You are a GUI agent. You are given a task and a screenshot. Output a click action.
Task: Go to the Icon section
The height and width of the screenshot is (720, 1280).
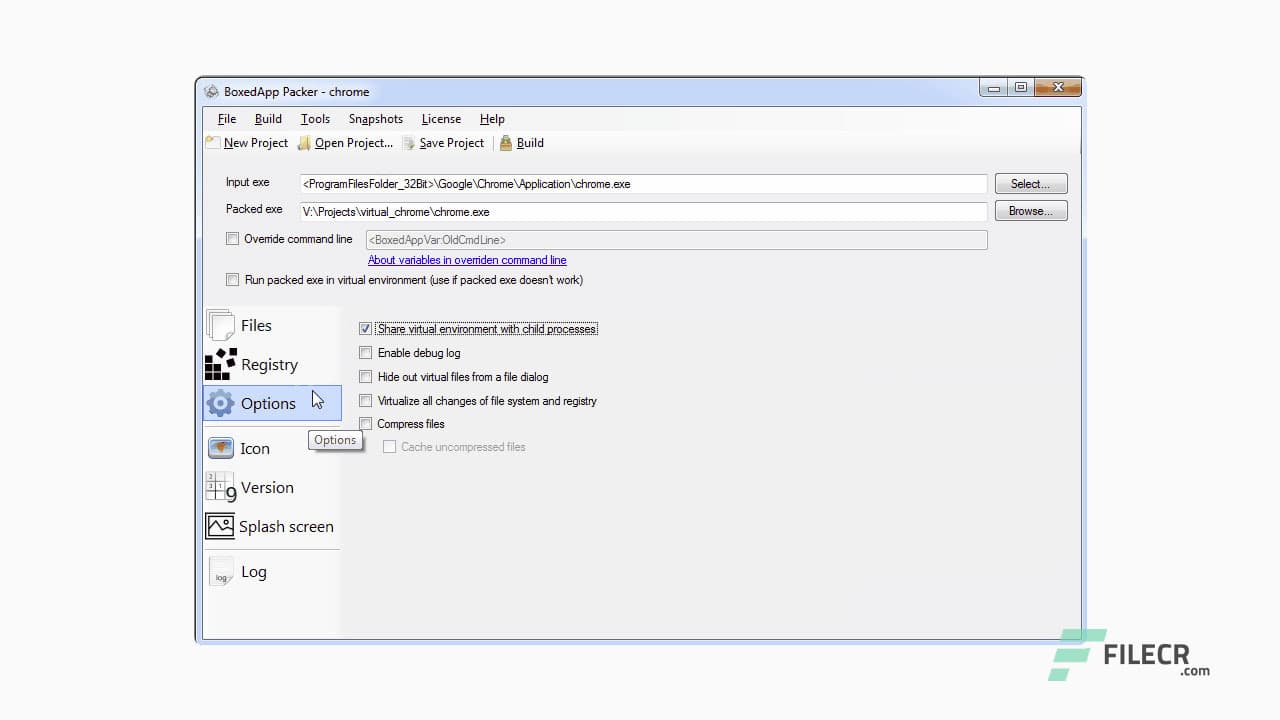click(255, 449)
